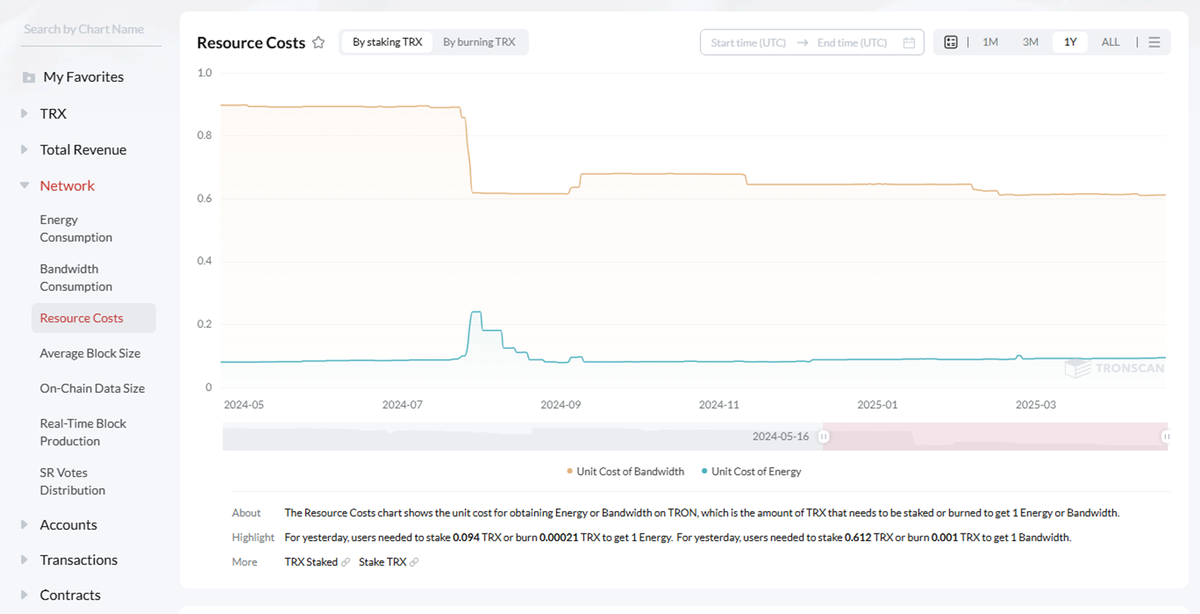Click the data view toggle icon

951,42
